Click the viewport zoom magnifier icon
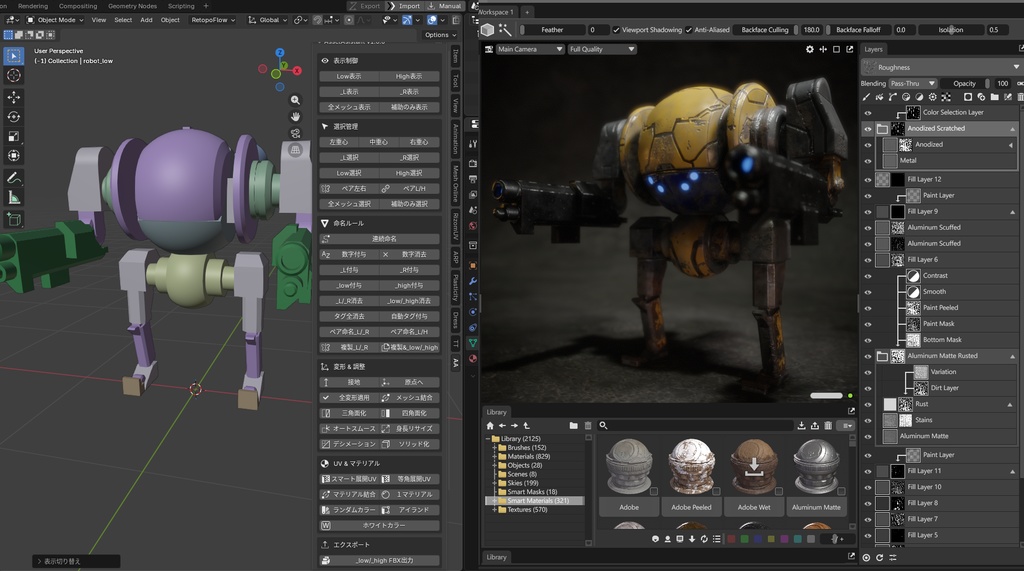 click(x=295, y=100)
